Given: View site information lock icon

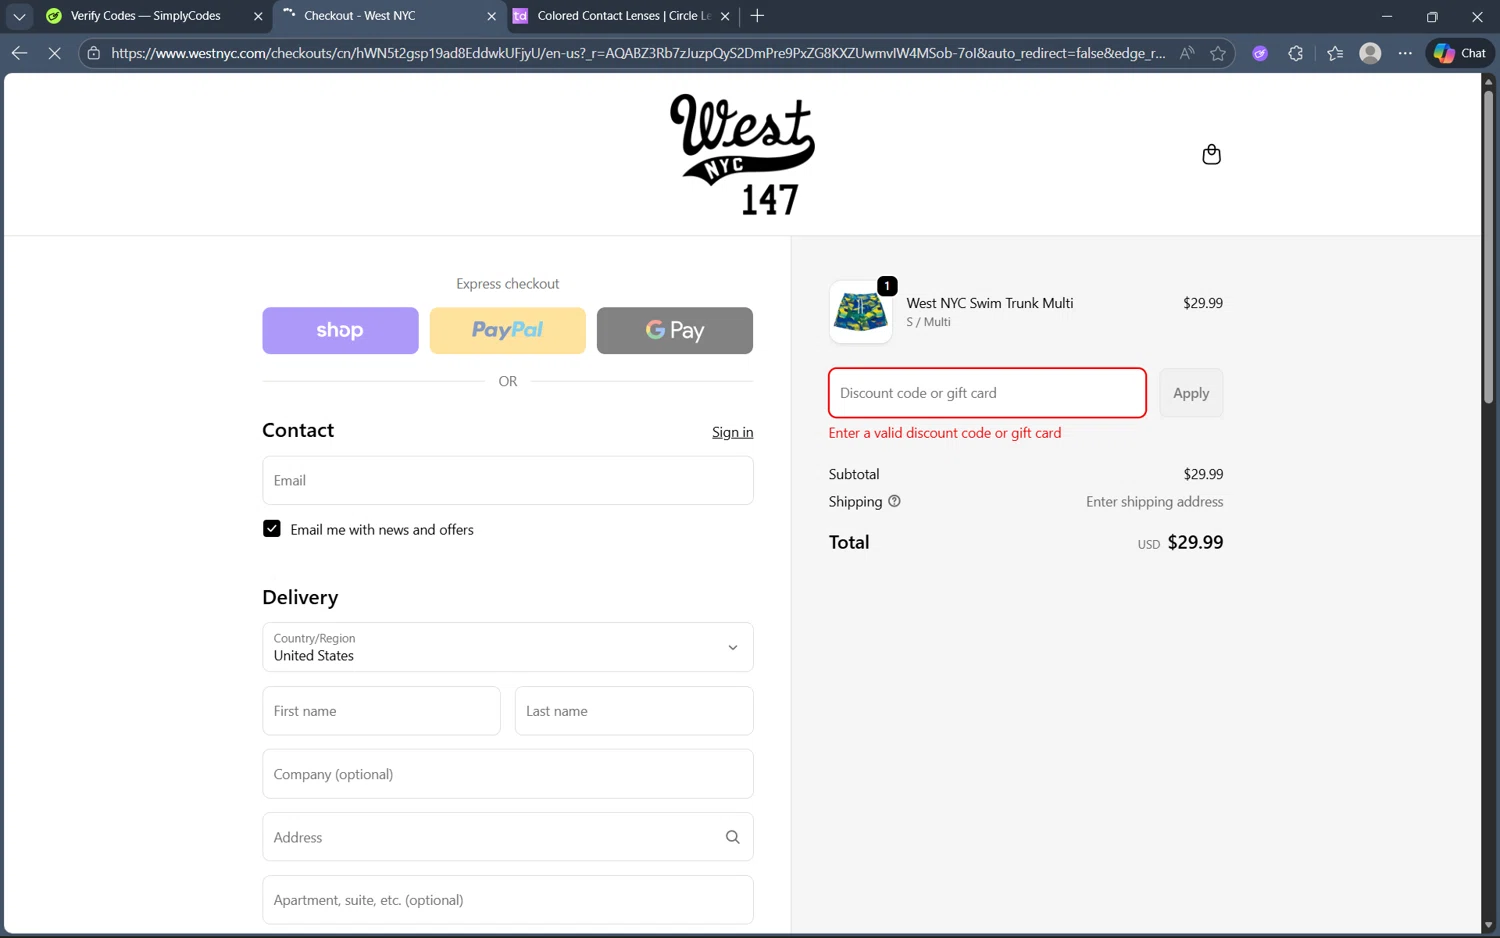Looking at the screenshot, I should [x=93, y=53].
